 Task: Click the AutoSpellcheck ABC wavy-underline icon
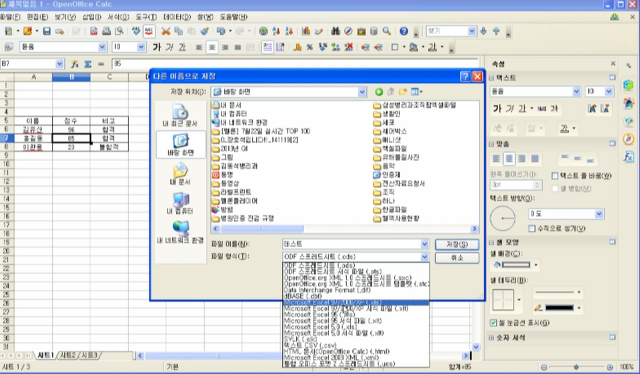click(x=149, y=31)
